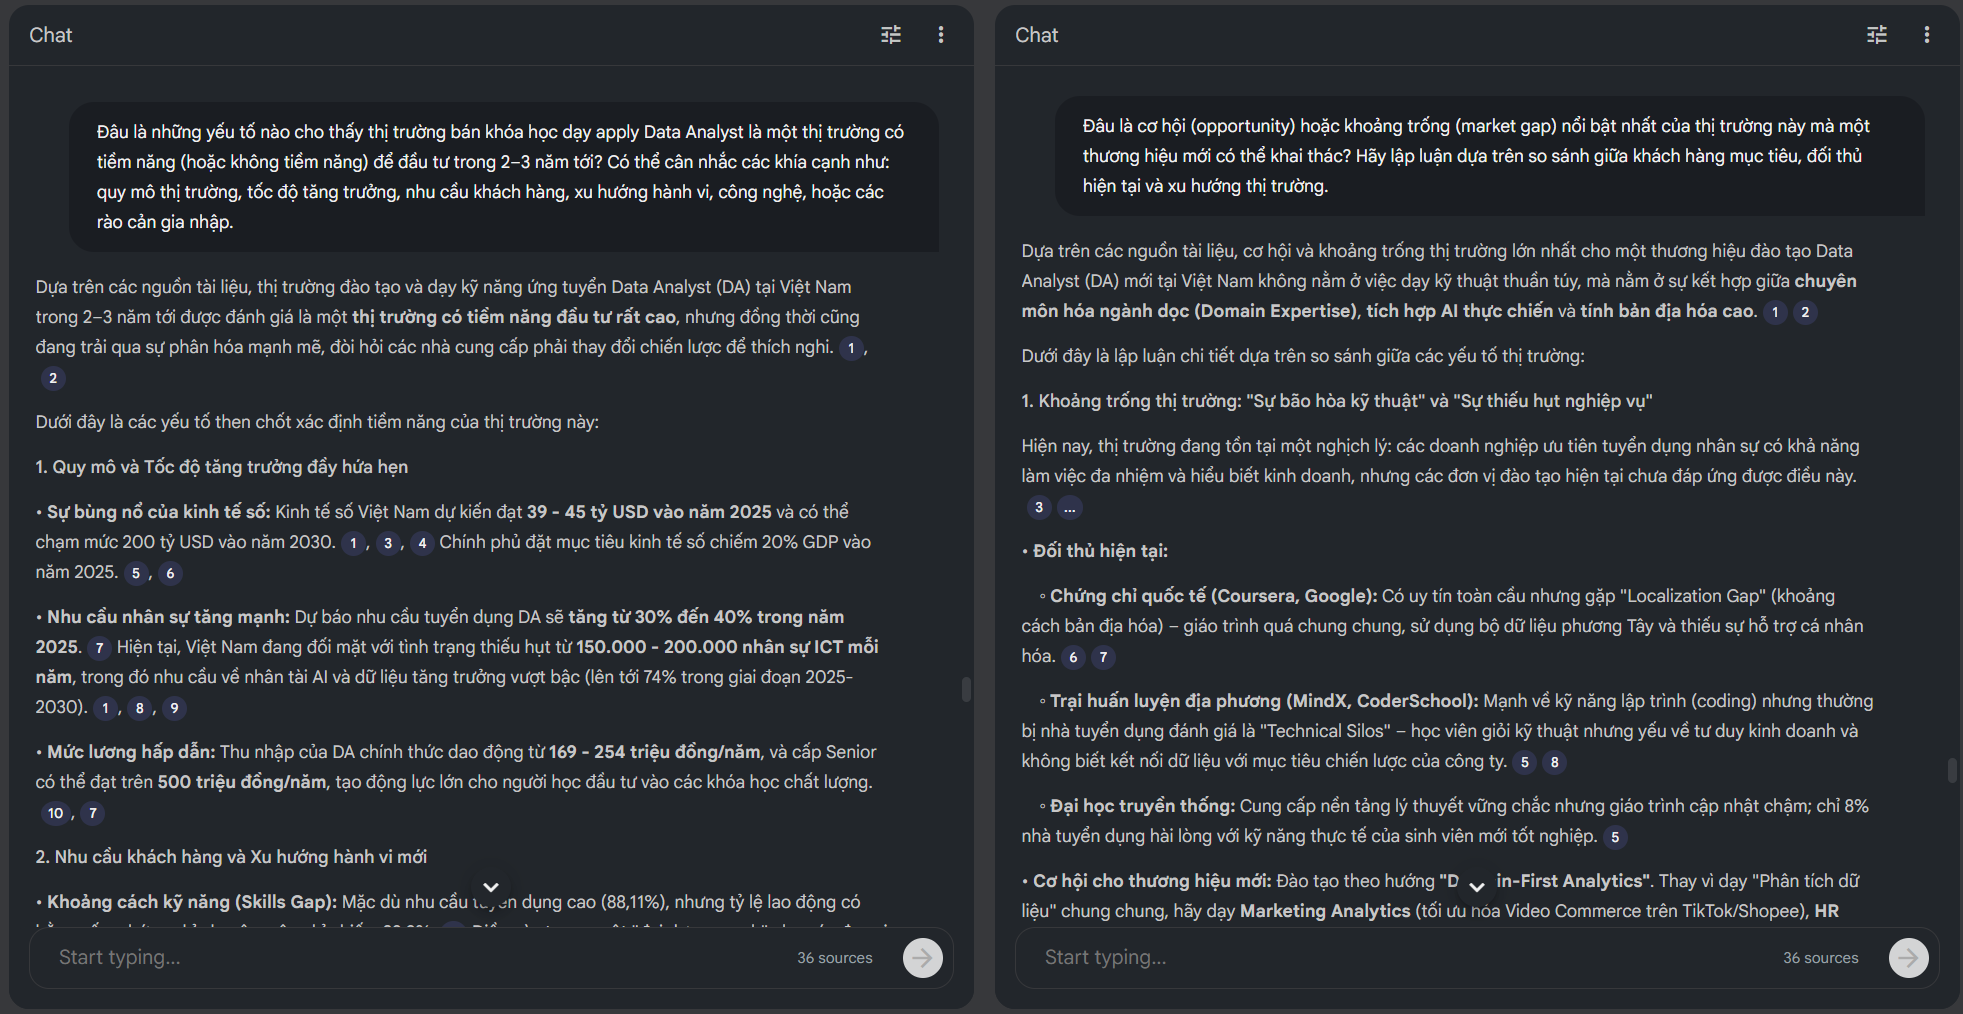Open the three-dot menu of right chat

tap(1927, 34)
